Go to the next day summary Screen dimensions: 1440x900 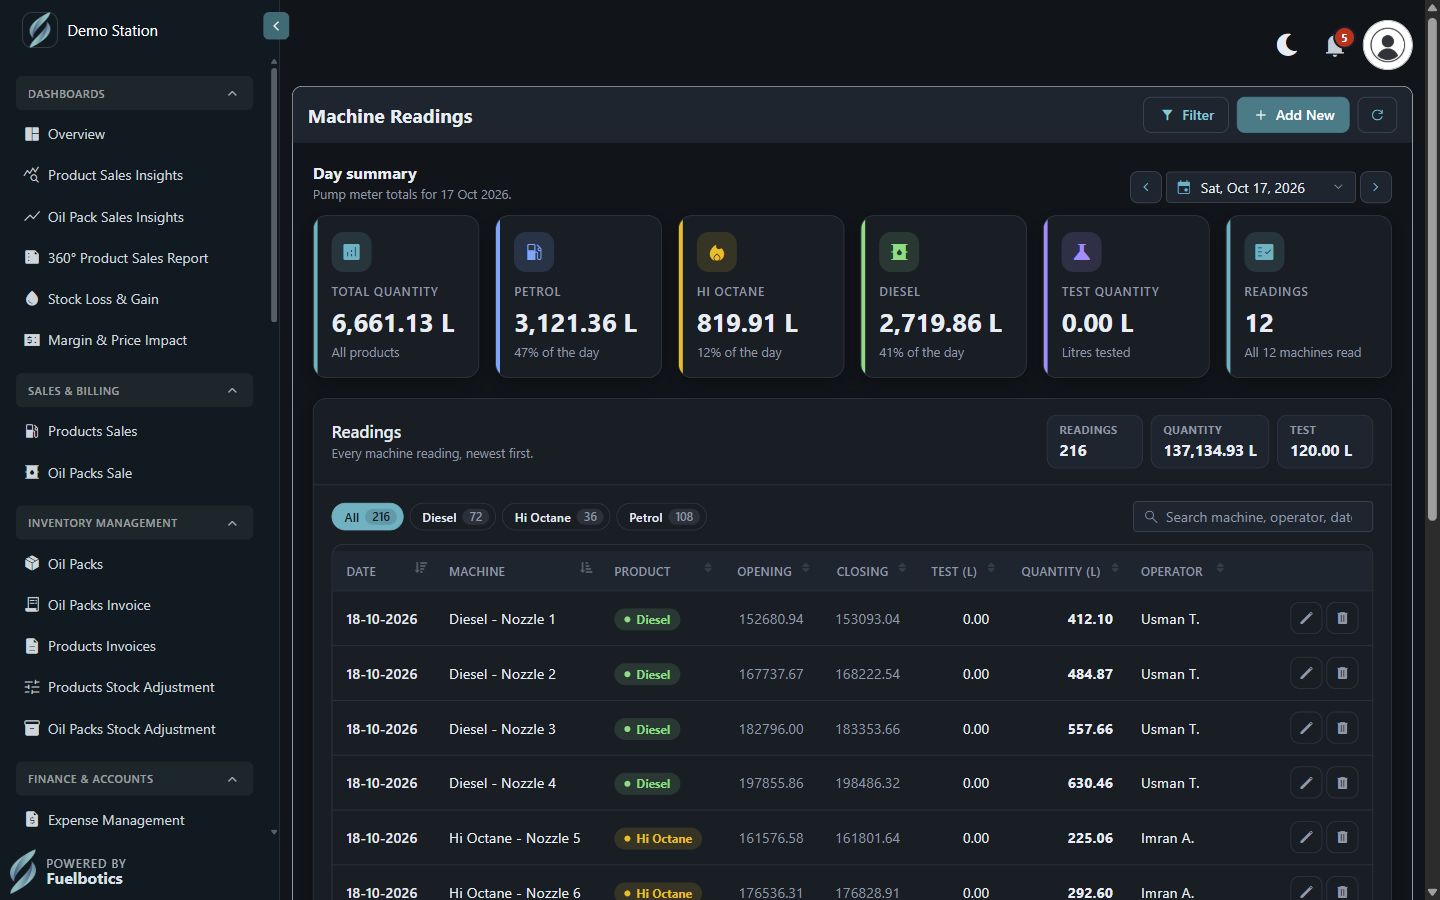tap(1376, 187)
